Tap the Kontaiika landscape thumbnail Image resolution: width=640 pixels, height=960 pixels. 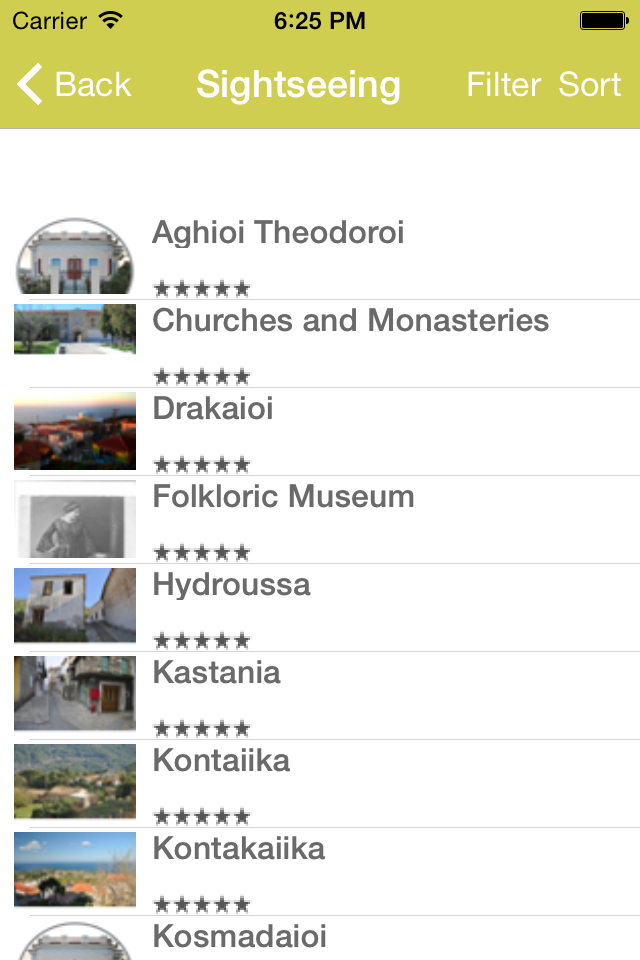click(75, 781)
